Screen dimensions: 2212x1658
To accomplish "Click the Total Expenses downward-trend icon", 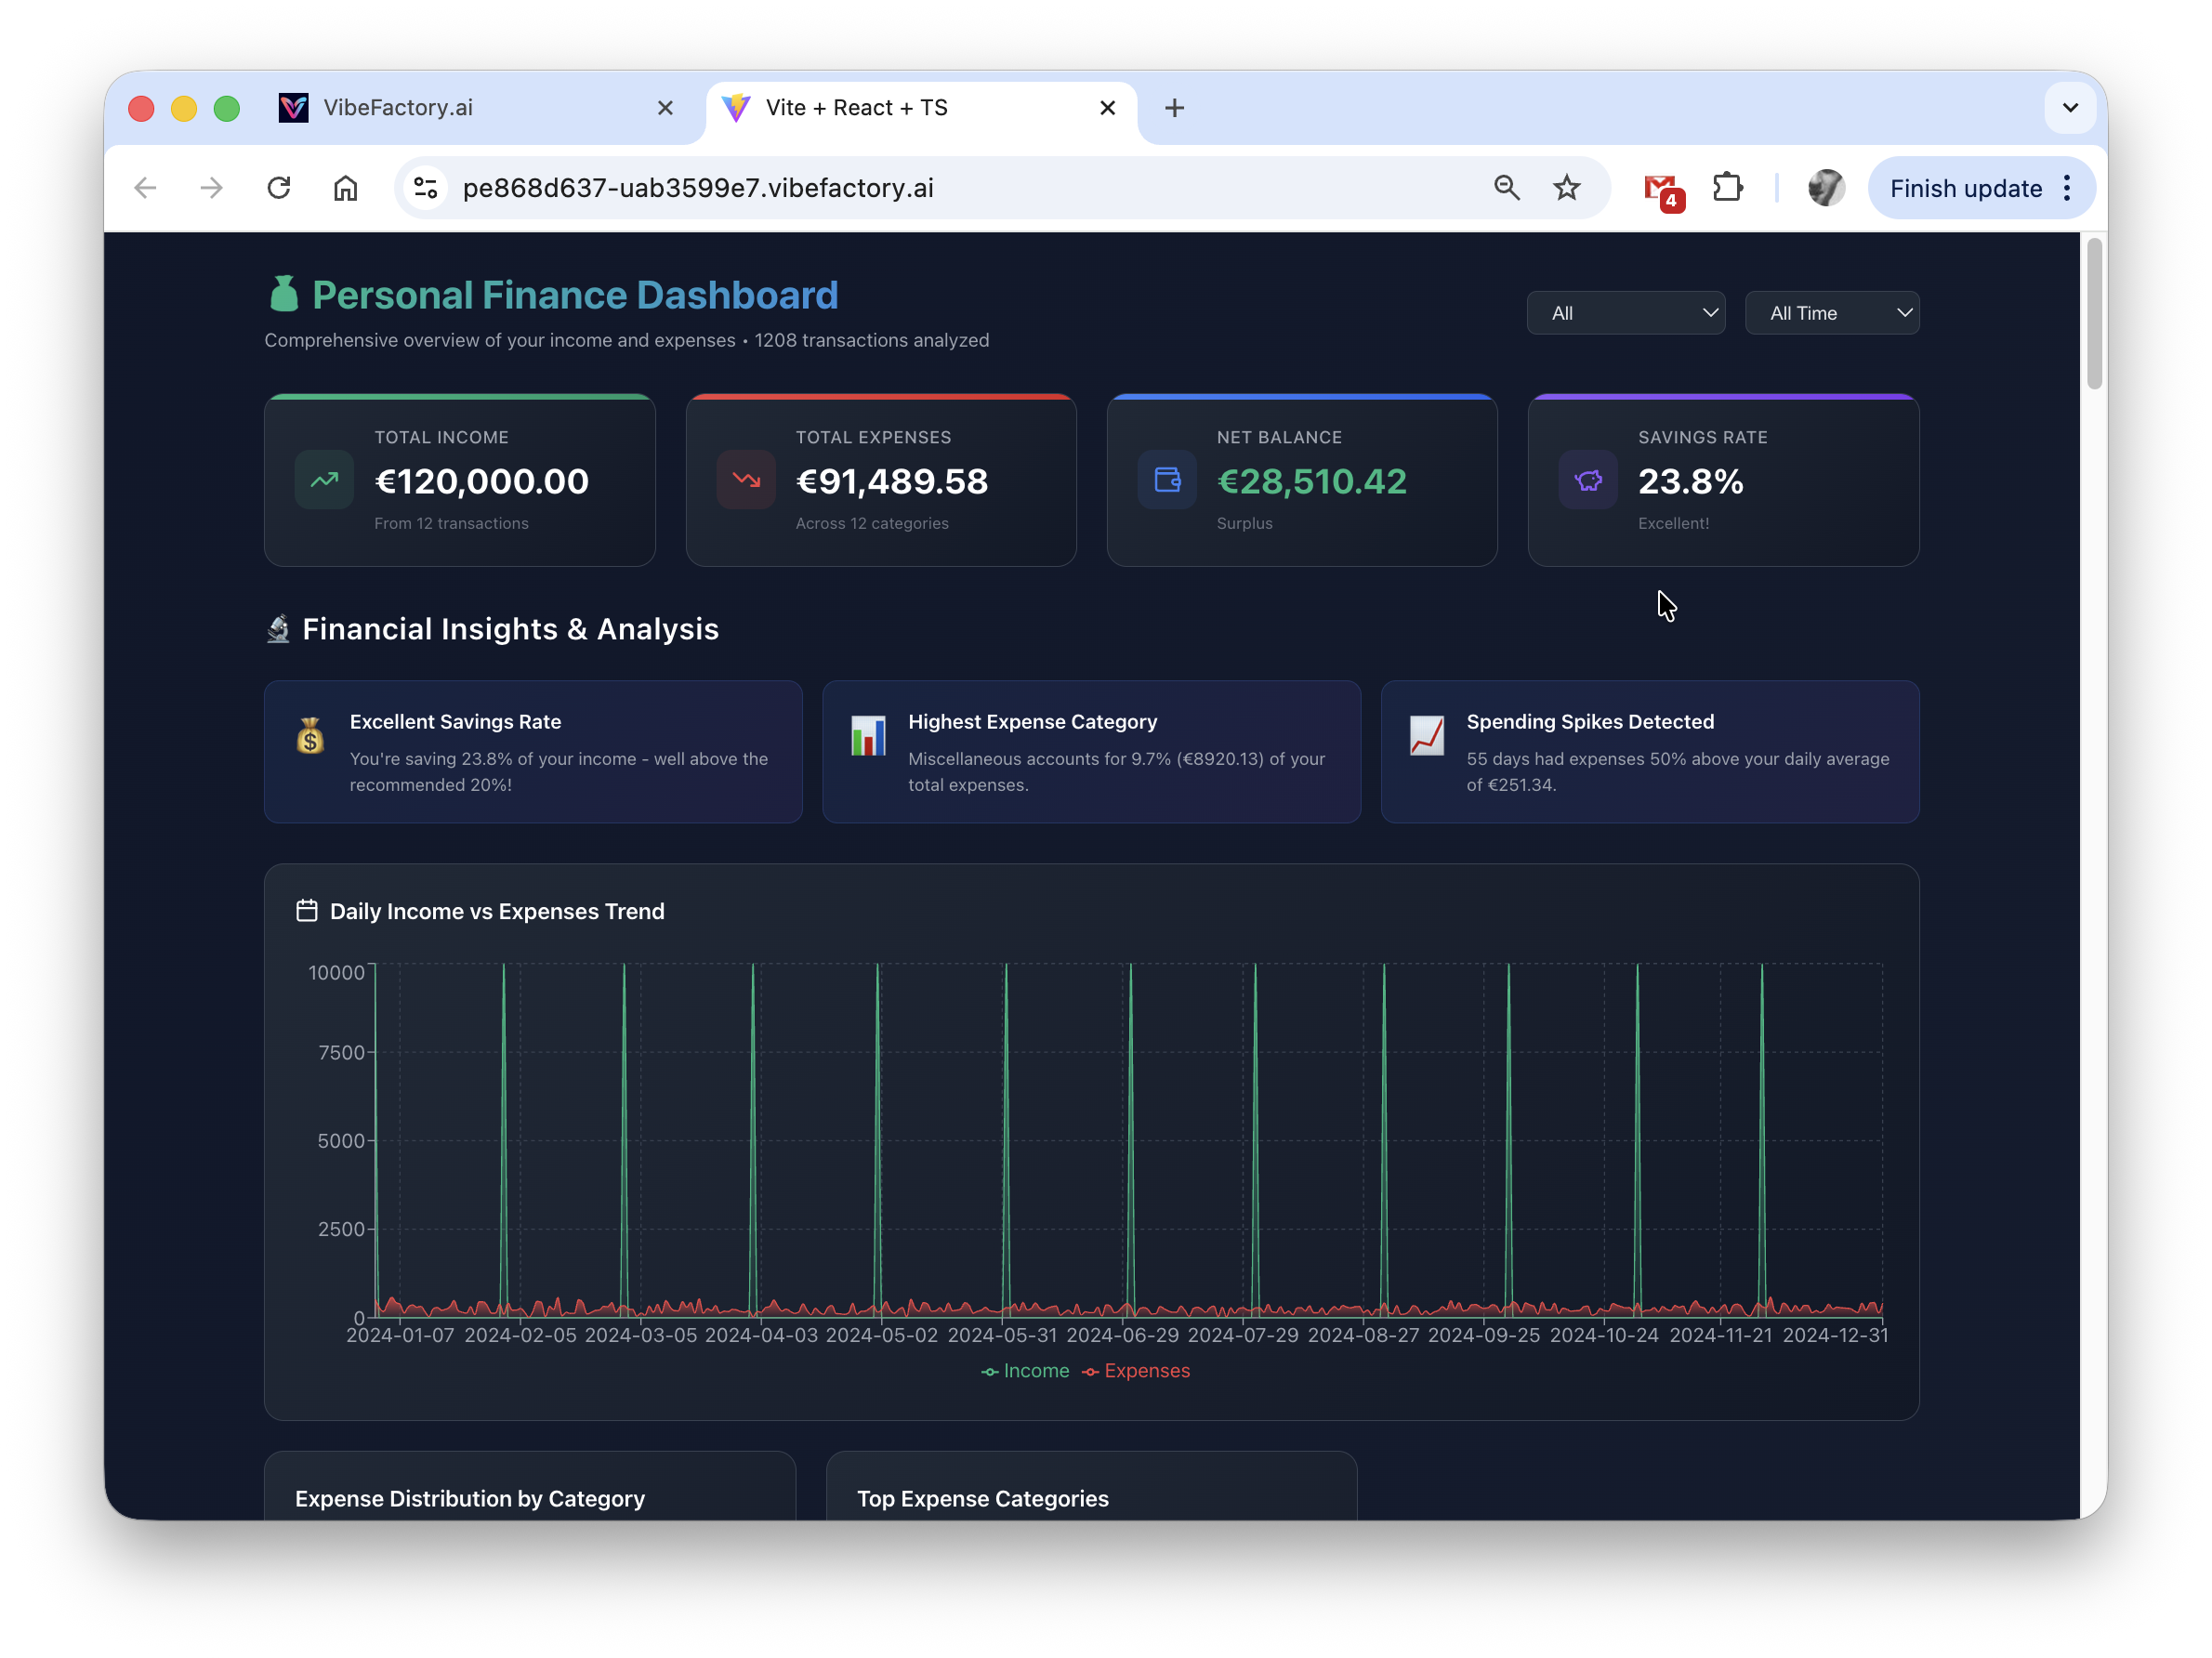I will click(x=745, y=480).
